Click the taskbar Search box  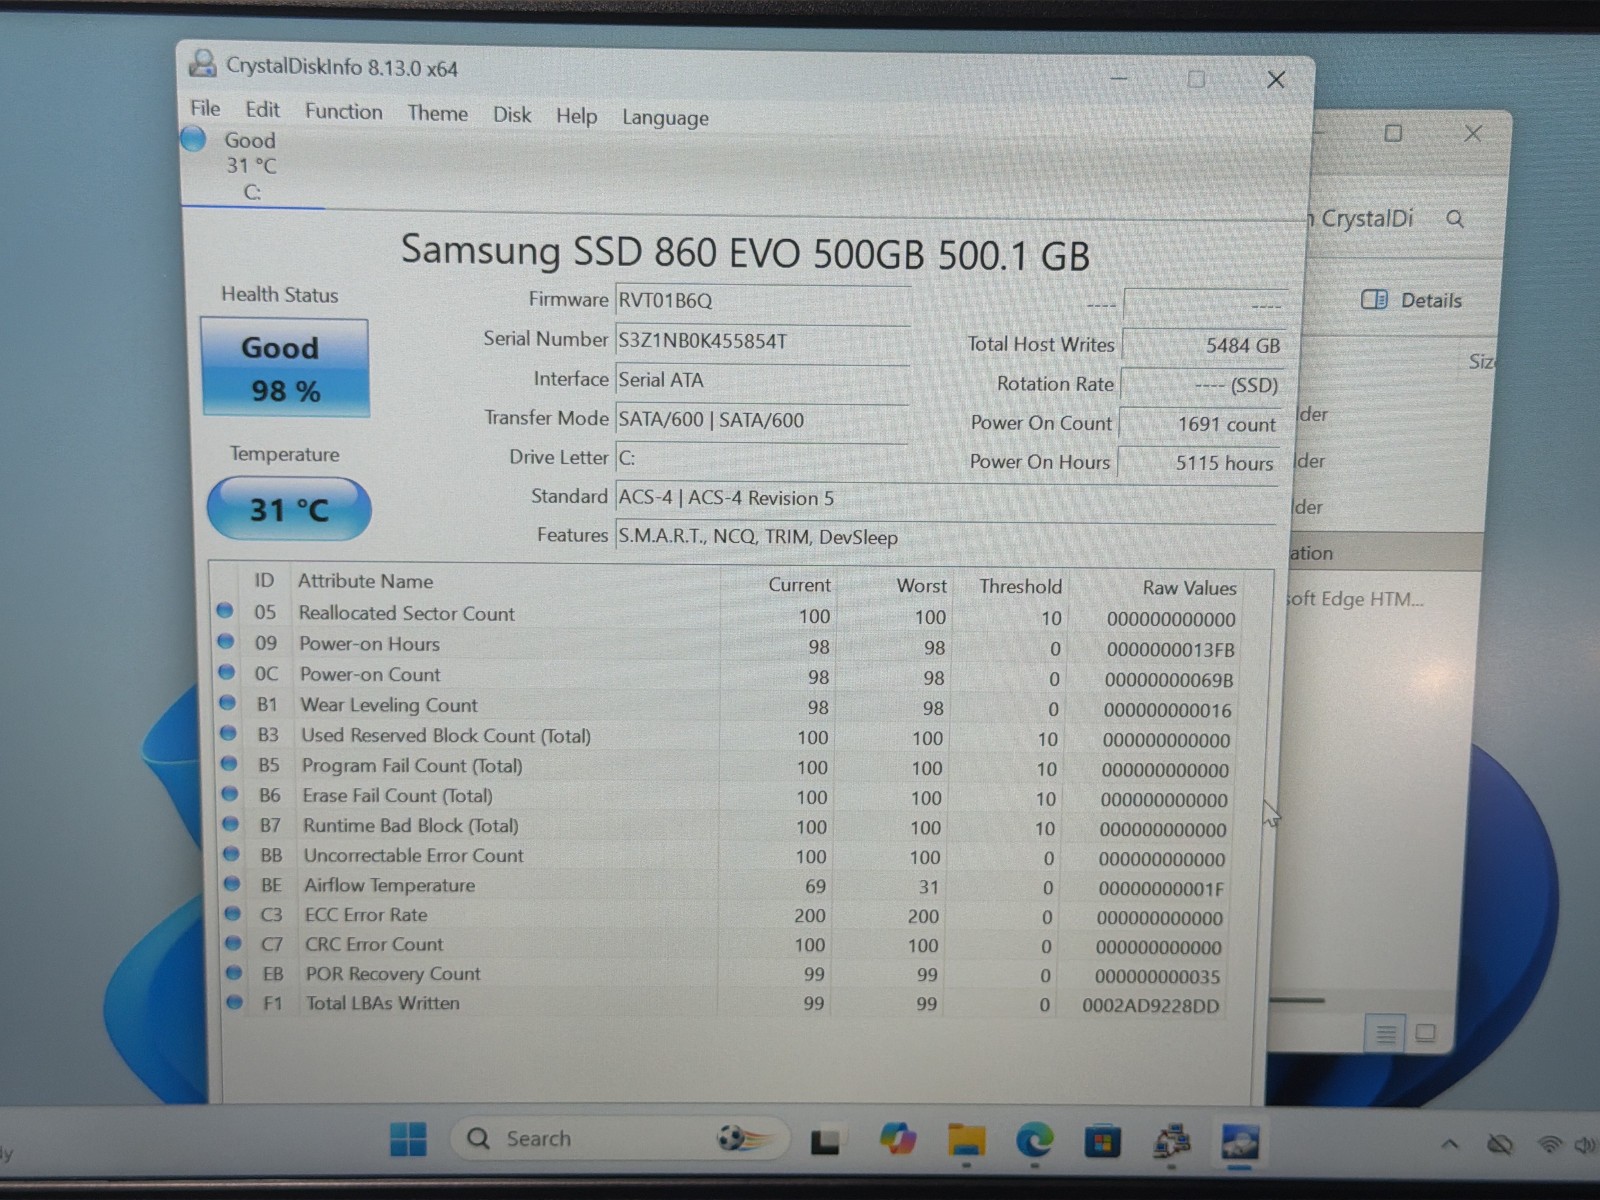(x=619, y=1139)
